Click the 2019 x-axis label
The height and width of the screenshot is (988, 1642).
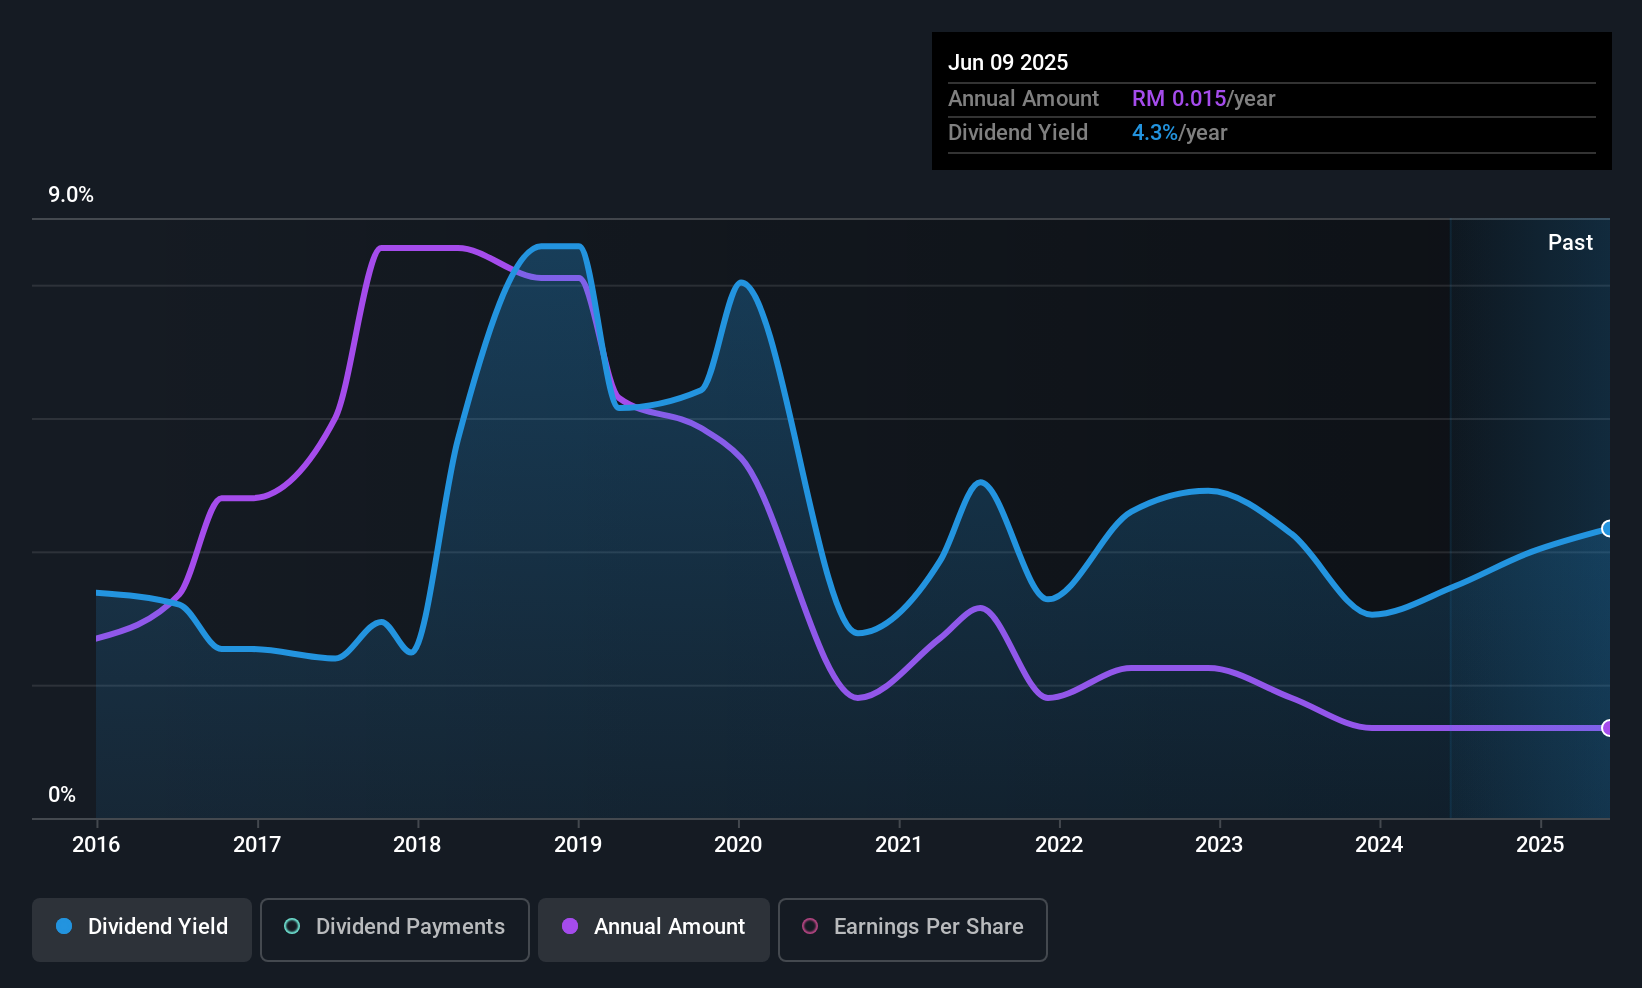pyautogui.click(x=578, y=844)
